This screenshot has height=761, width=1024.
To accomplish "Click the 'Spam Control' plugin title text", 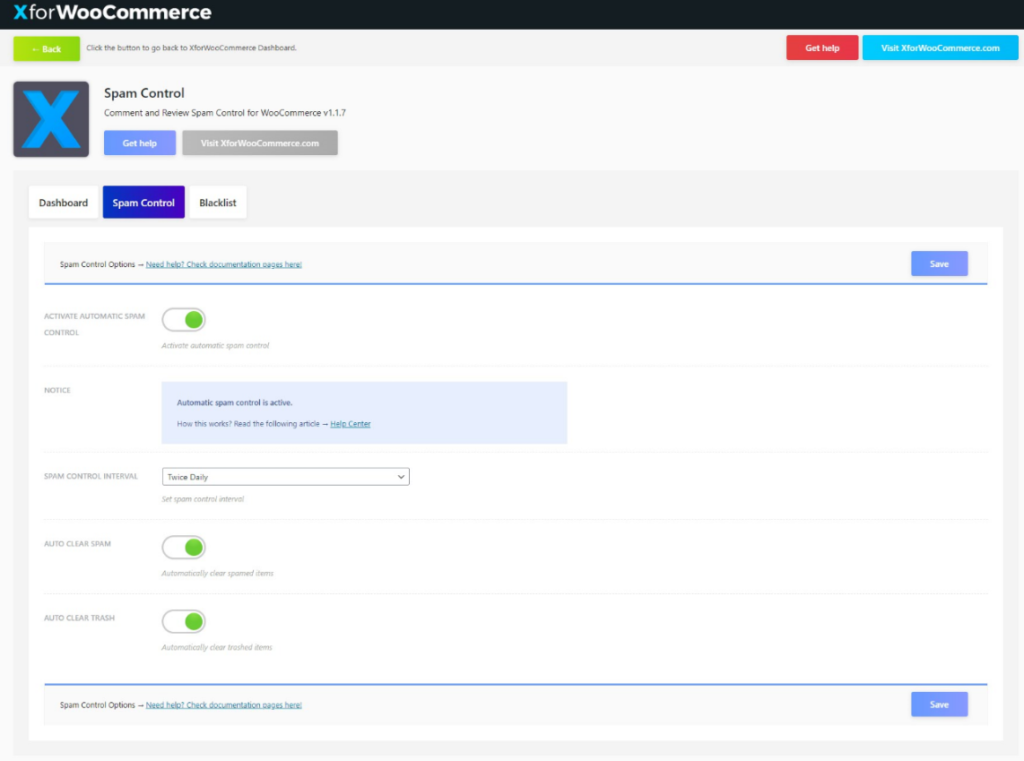I will pyautogui.click(x=144, y=93).
